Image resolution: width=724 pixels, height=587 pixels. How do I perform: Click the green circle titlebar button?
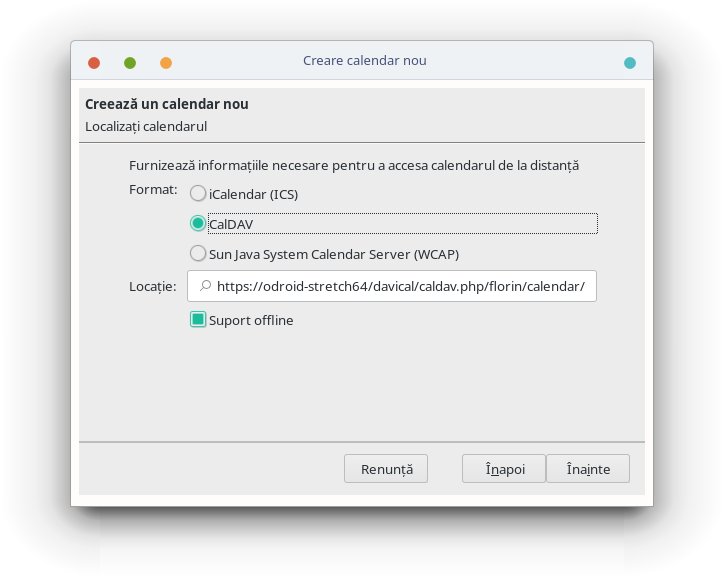coord(130,63)
